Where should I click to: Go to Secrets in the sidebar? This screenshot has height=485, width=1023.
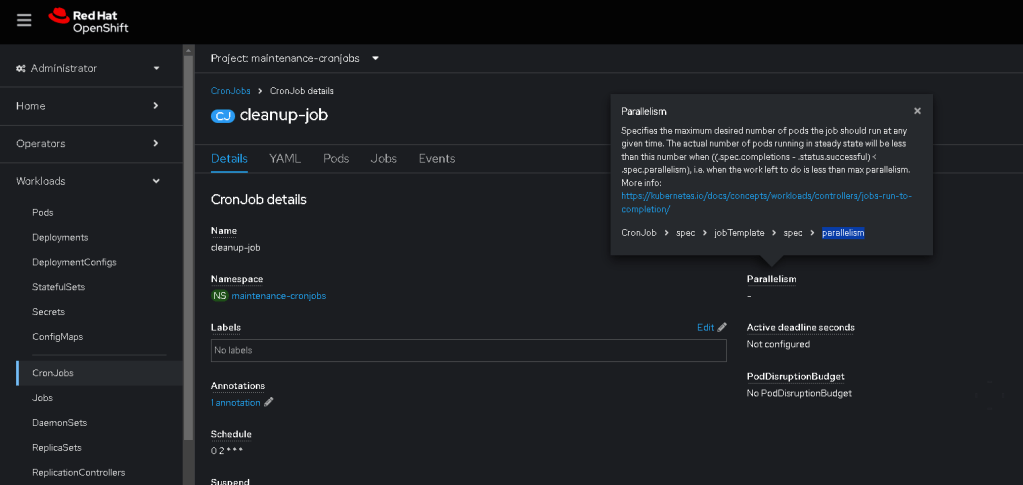(48, 312)
